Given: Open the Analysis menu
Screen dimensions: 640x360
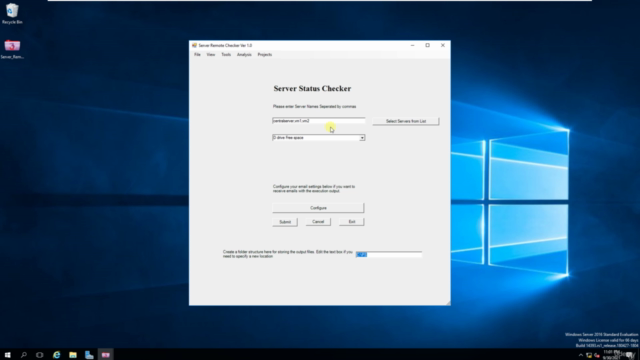Looking at the screenshot, I should tap(244, 55).
